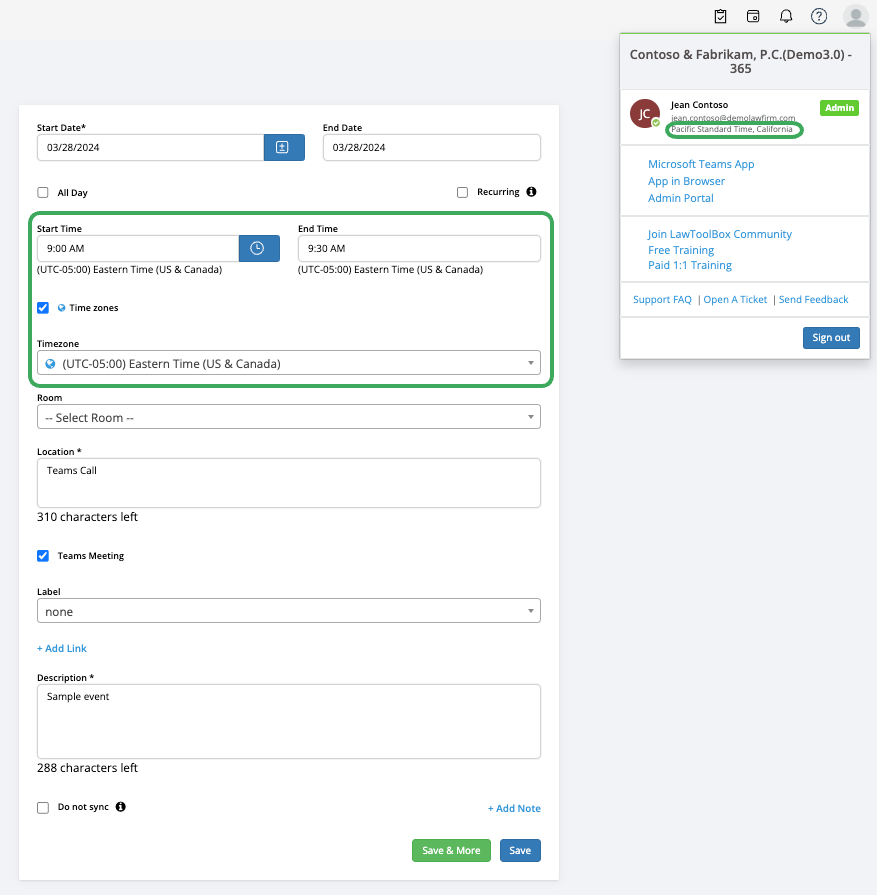This screenshot has height=895, width=877.
Task: Uncheck the Teams Meeting checkbox
Action: pos(43,555)
